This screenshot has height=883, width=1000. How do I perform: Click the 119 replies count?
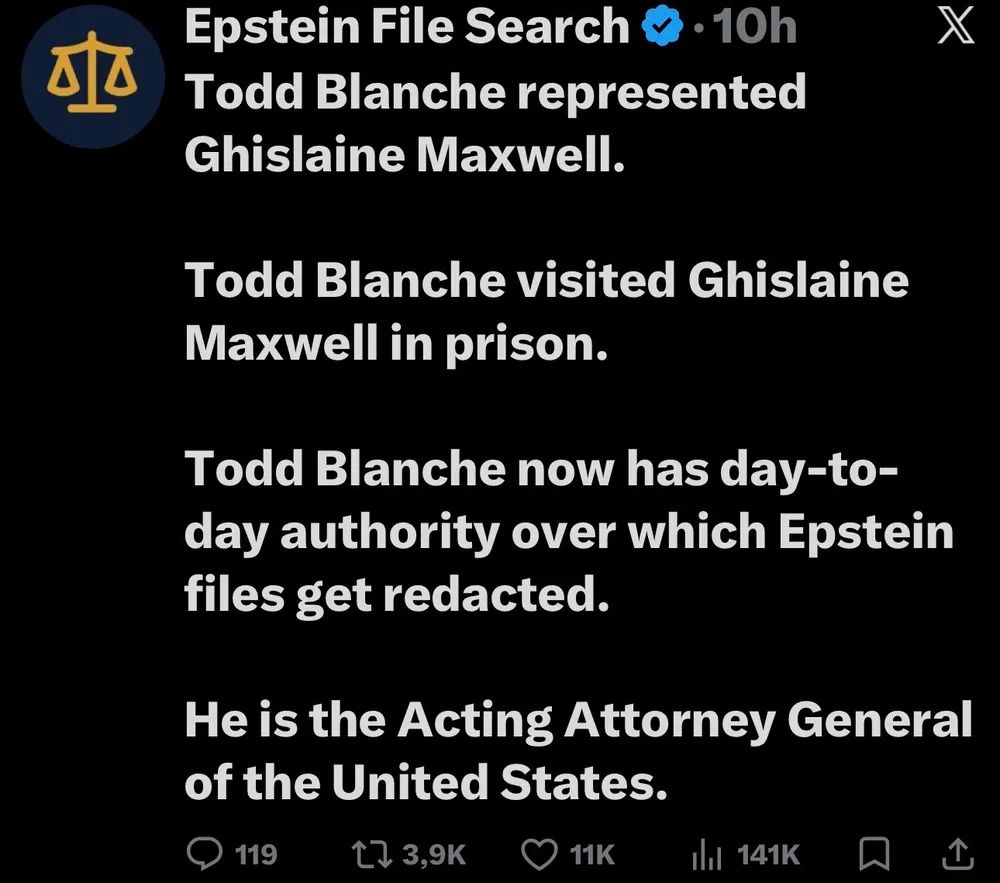(x=254, y=853)
